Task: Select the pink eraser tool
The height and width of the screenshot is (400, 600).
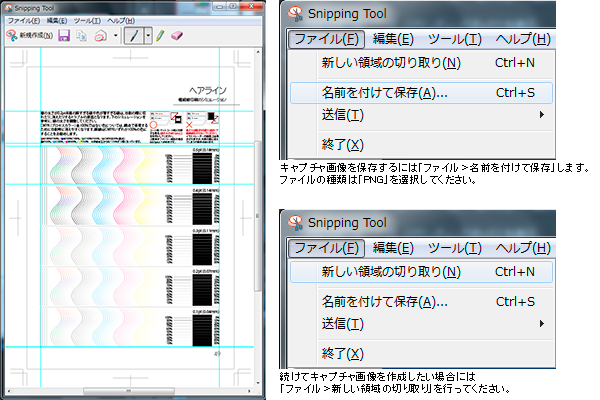Action: pos(177,36)
